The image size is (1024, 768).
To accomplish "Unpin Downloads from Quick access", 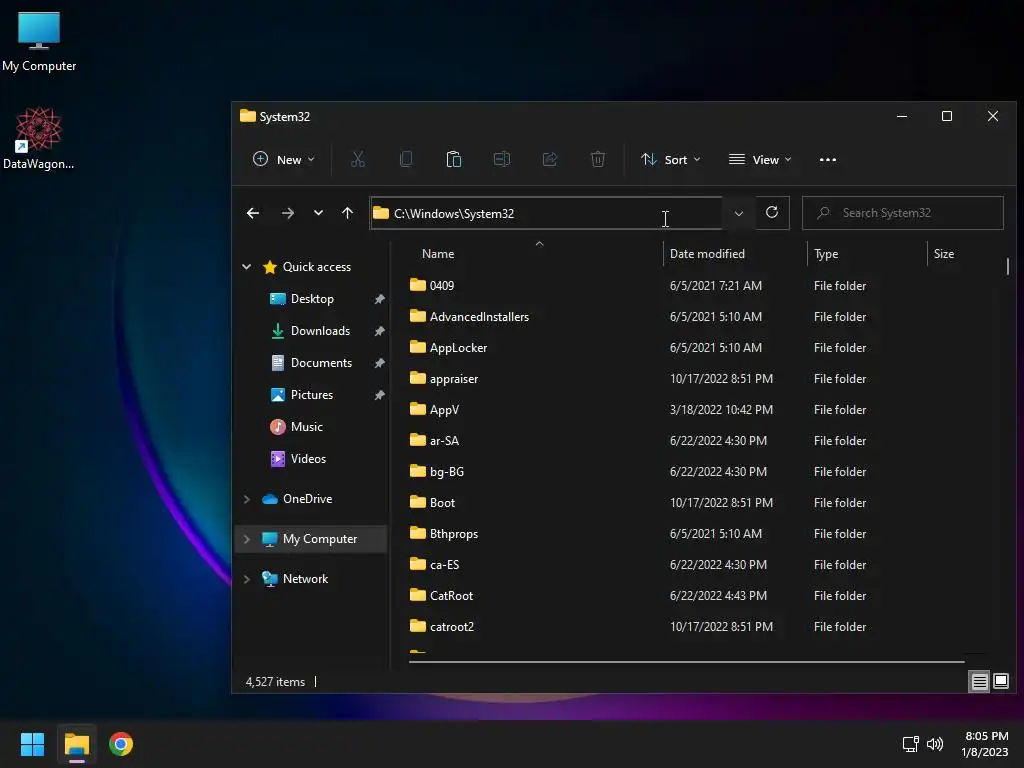I will pos(379,331).
